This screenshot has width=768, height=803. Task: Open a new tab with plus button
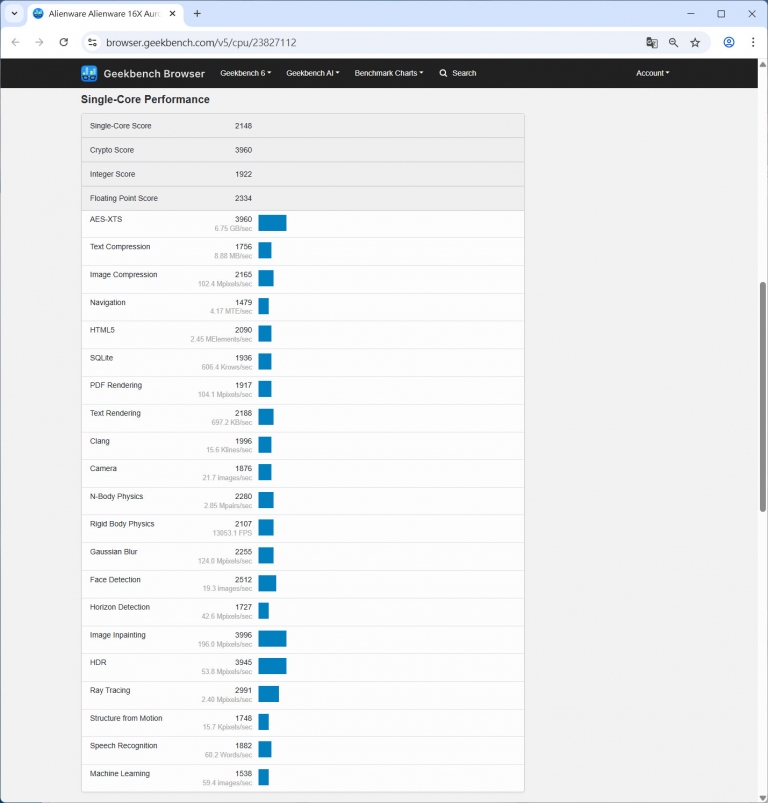[x=197, y=14]
